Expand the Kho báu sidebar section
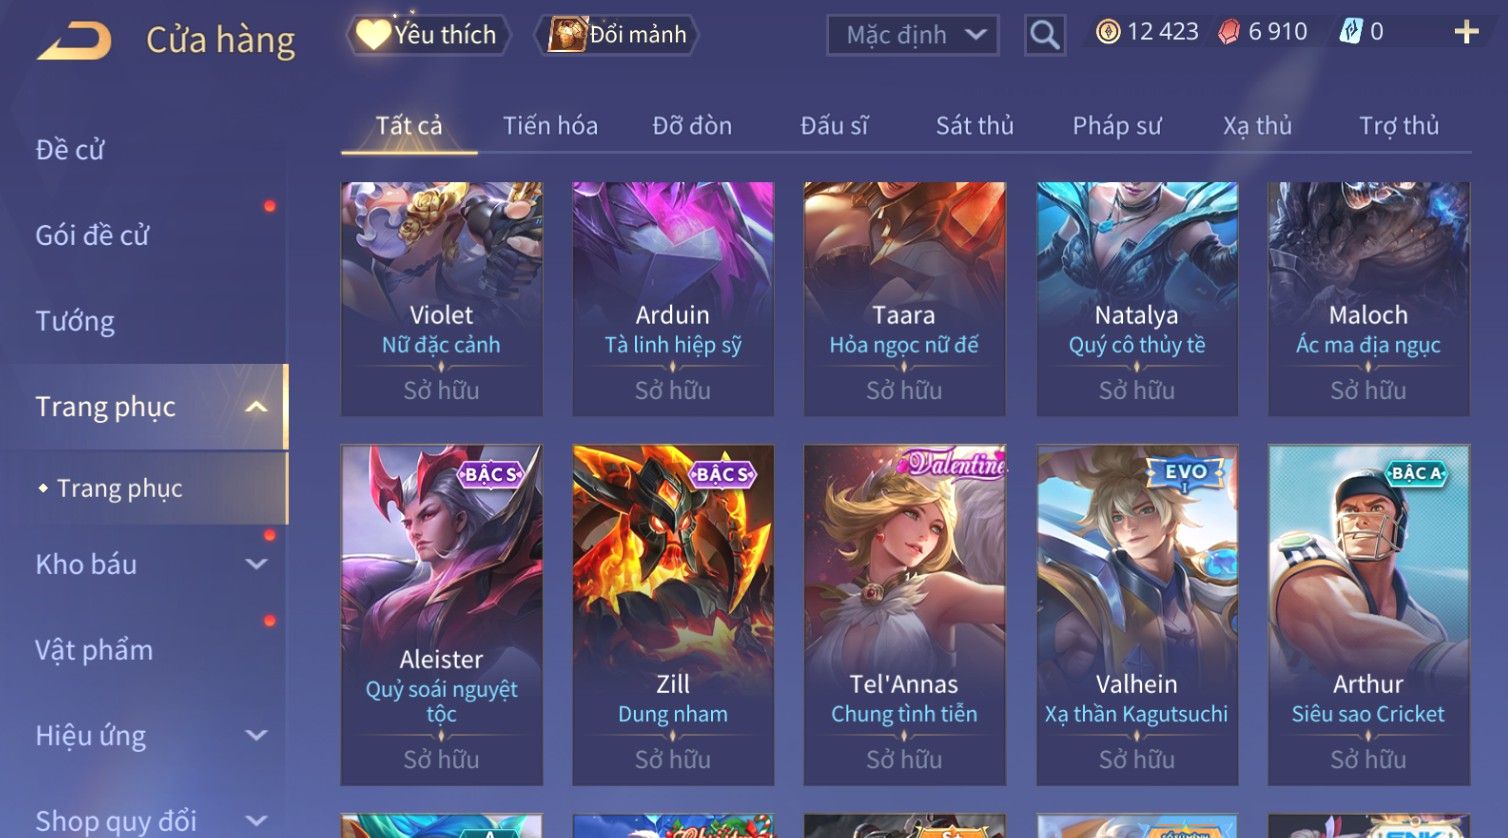The image size is (1508, 838). [257, 564]
